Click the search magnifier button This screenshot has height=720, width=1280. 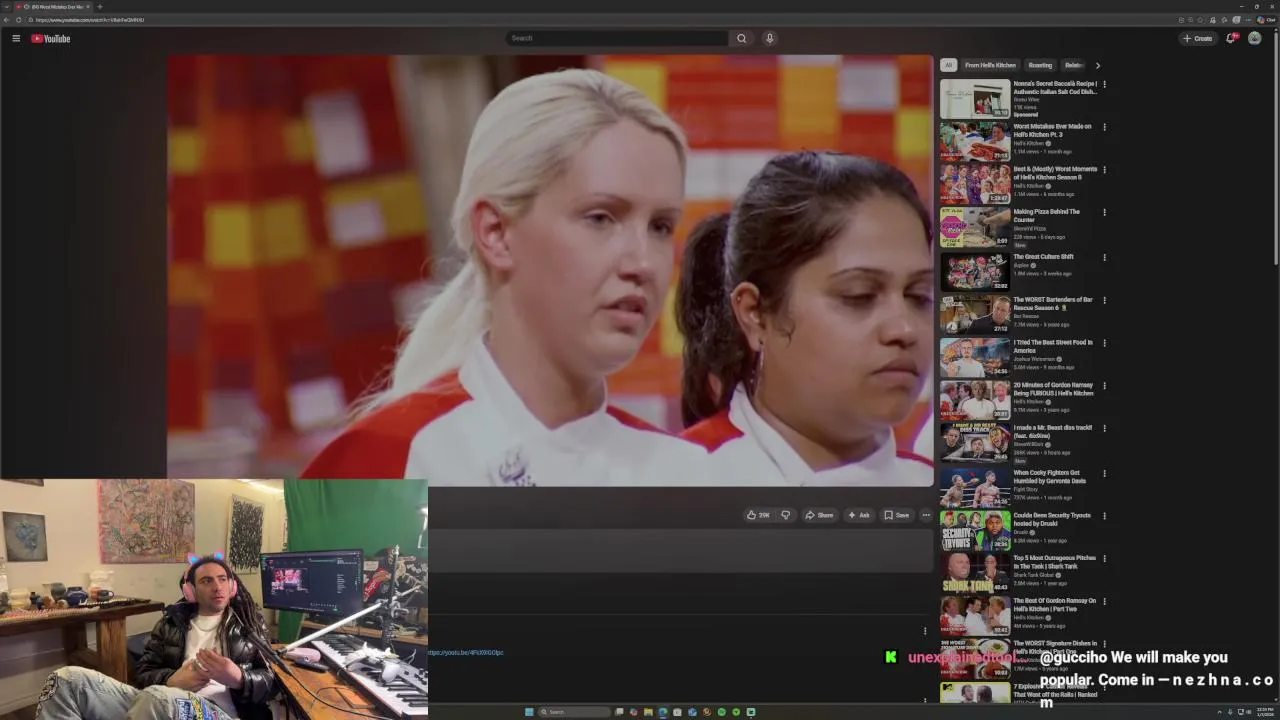pyautogui.click(x=741, y=38)
